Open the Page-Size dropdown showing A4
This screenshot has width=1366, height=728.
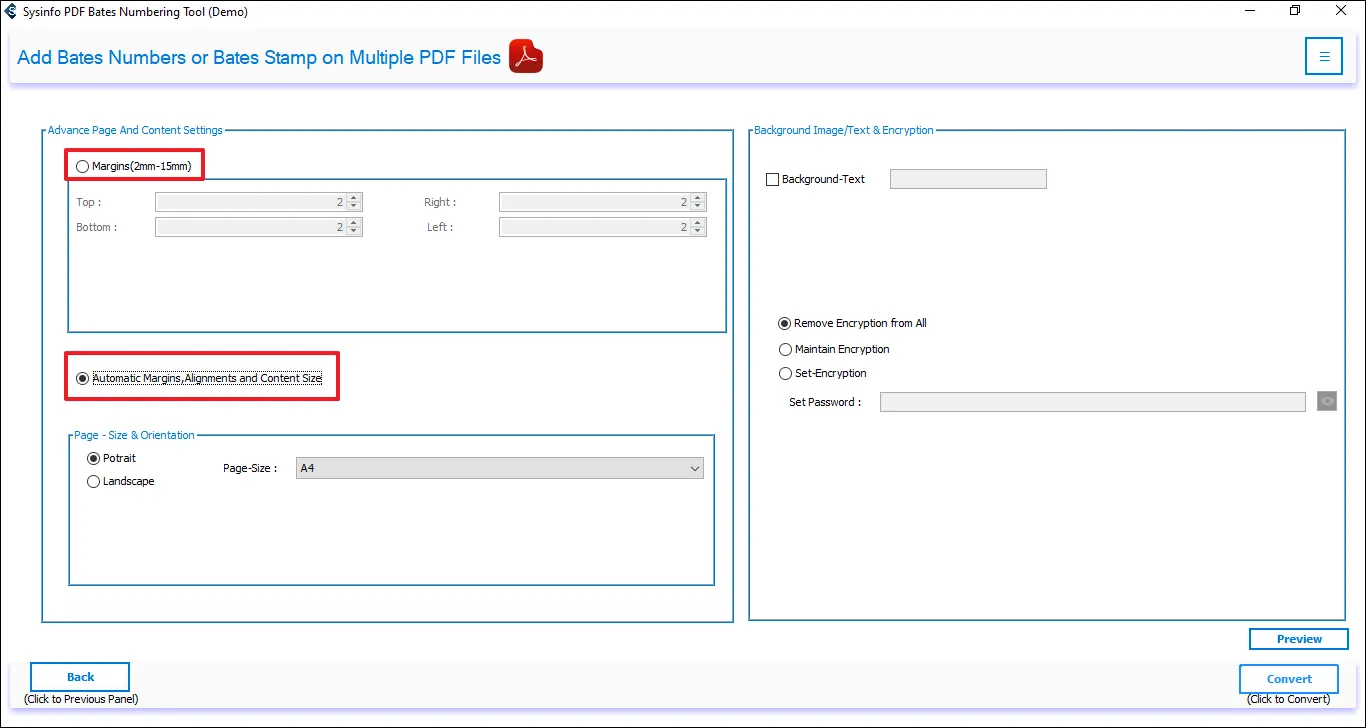click(x=500, y=468)
